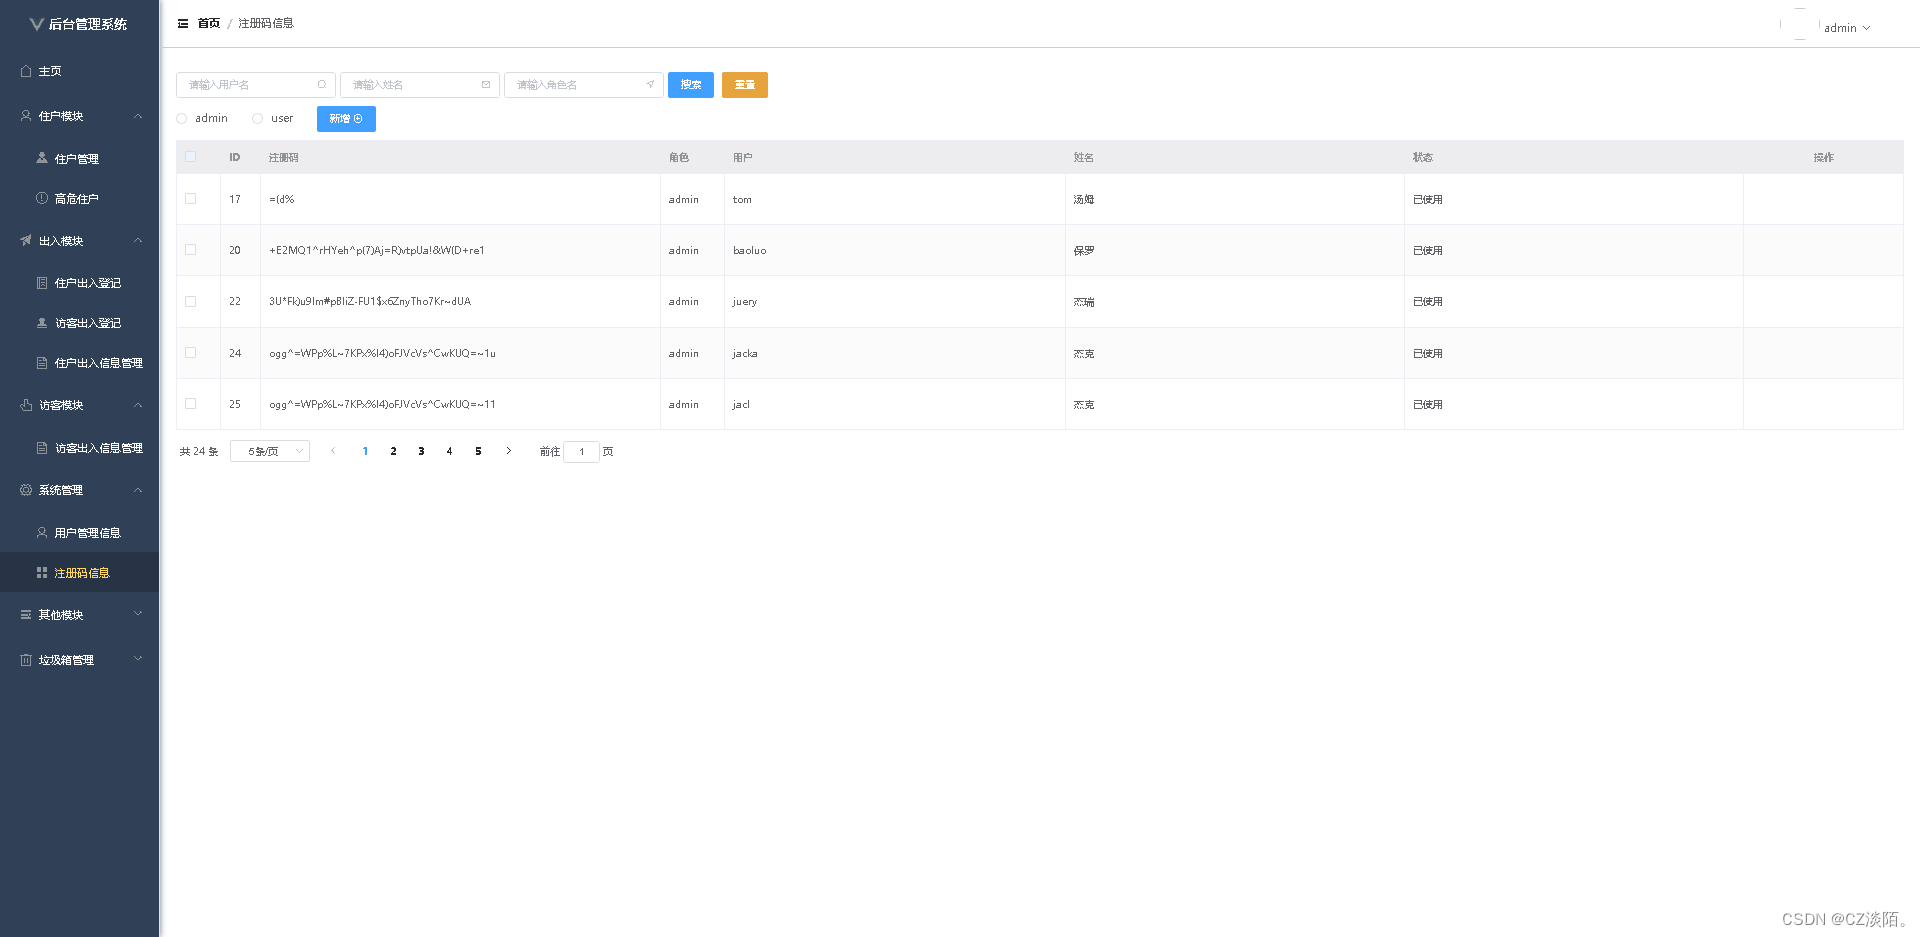
Task: Click the orange 重置 button
Action: pyautogui.click(x=745, y=85)
